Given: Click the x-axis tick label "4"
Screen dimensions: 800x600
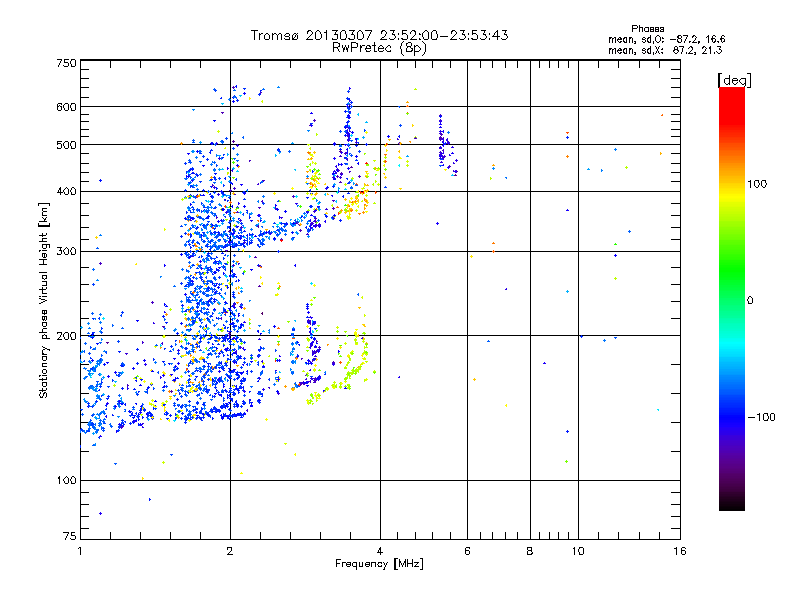Looking at the screenshot, I should click(380, 551).
